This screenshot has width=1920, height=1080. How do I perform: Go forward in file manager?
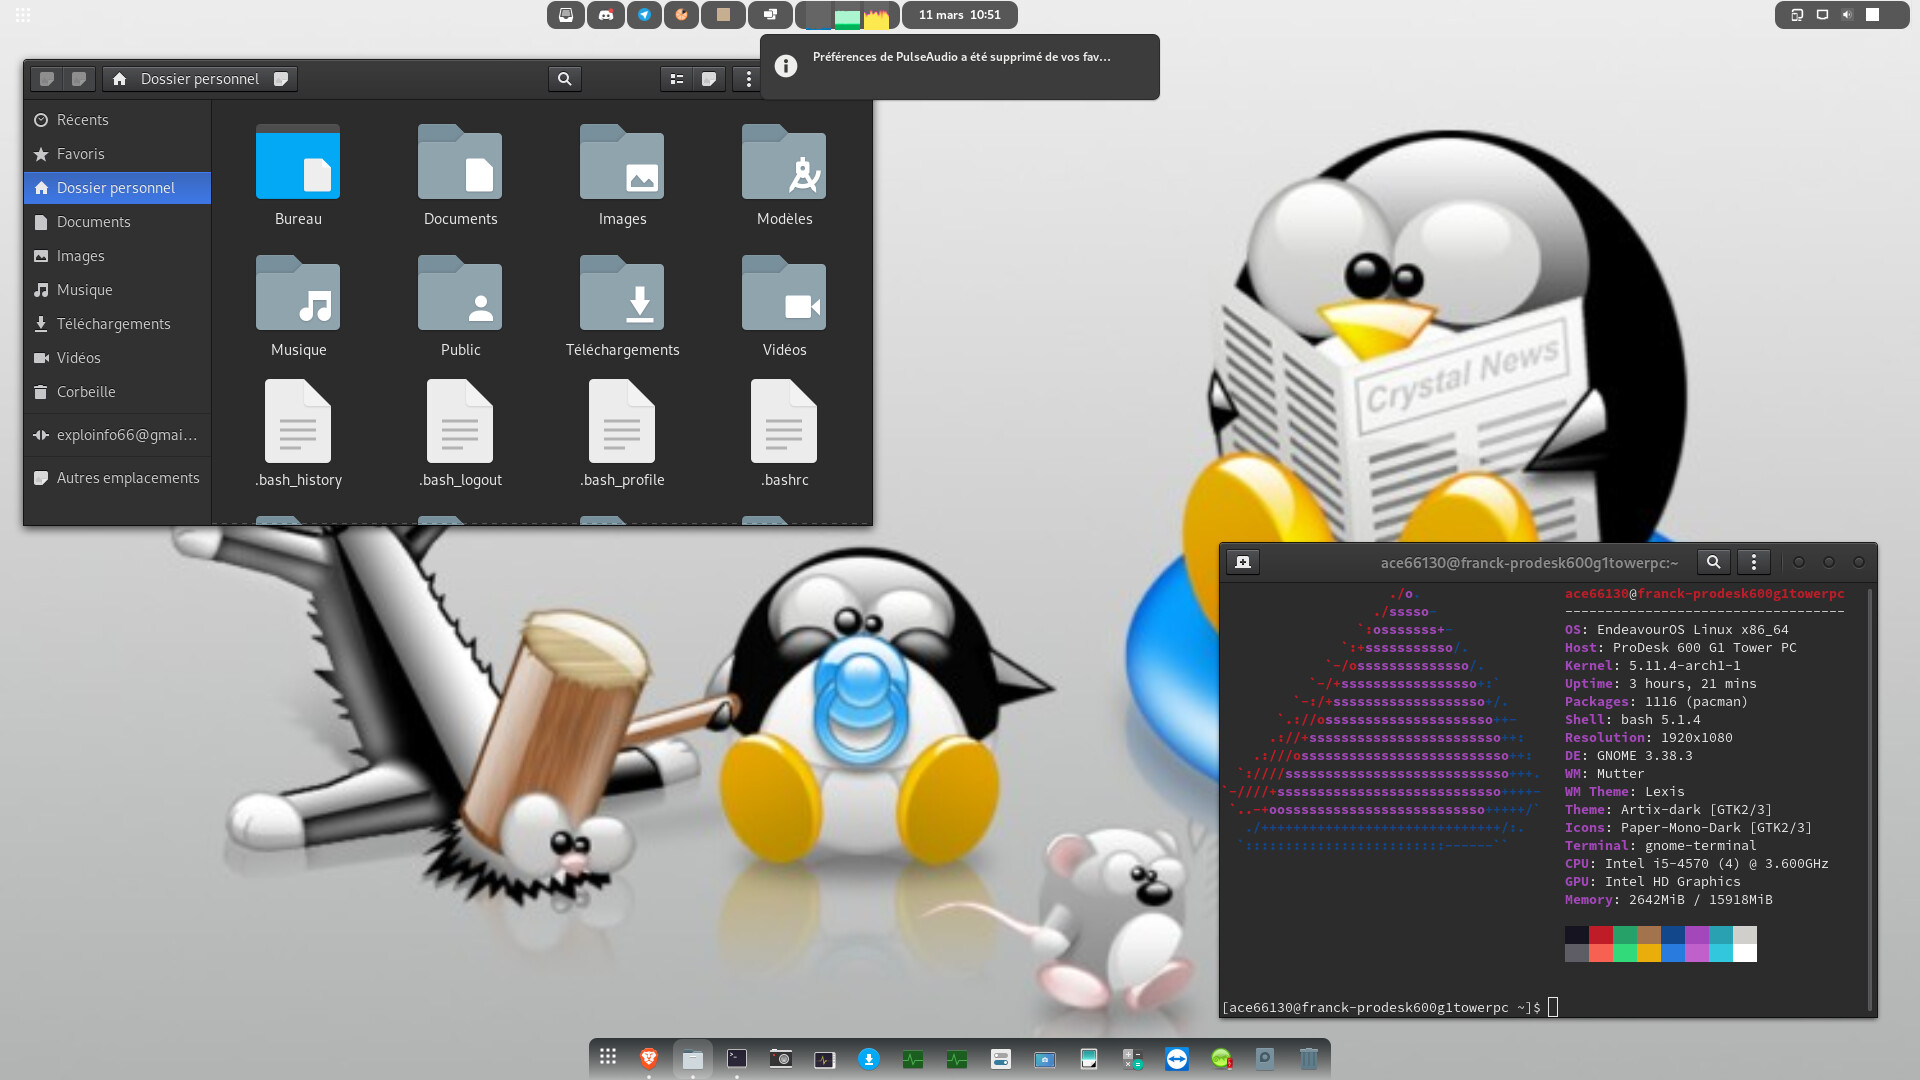point(79,79)
